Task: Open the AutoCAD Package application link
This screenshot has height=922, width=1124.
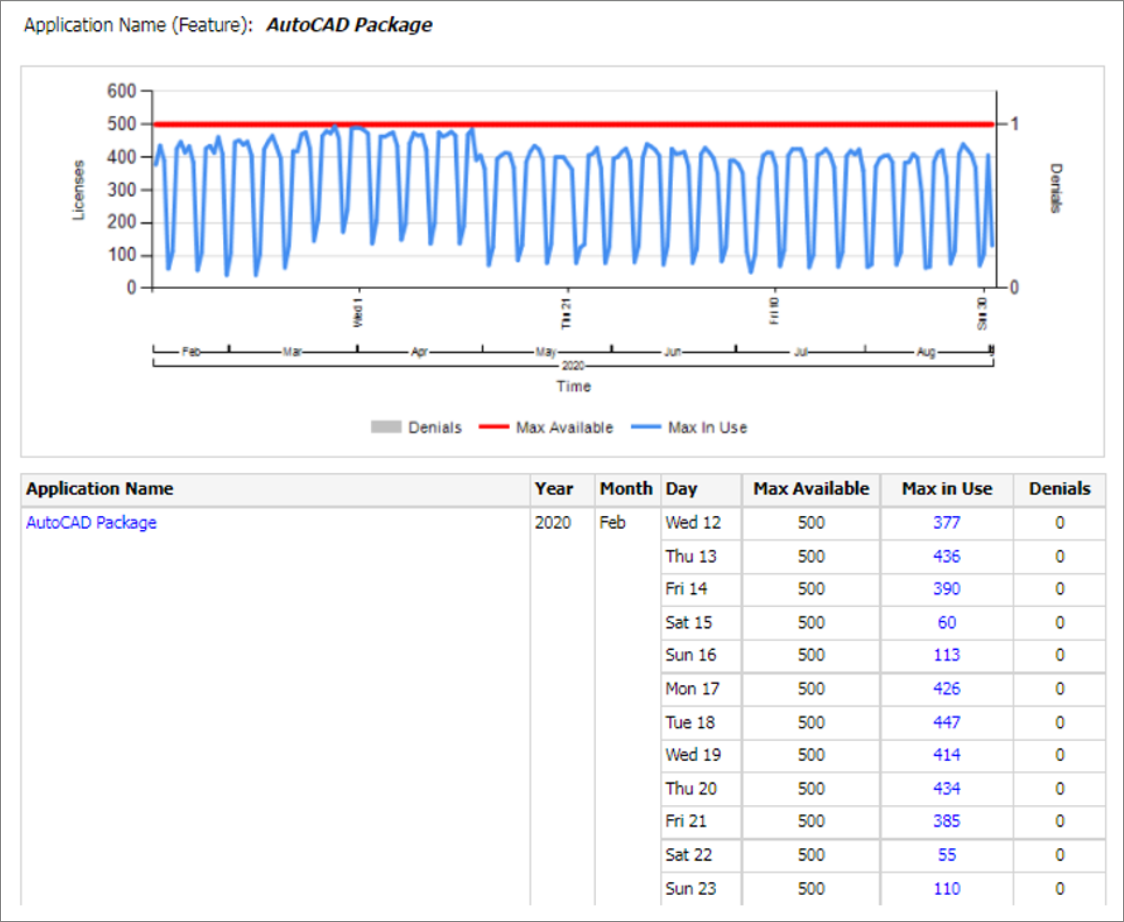Action: (x=91, y=522)
